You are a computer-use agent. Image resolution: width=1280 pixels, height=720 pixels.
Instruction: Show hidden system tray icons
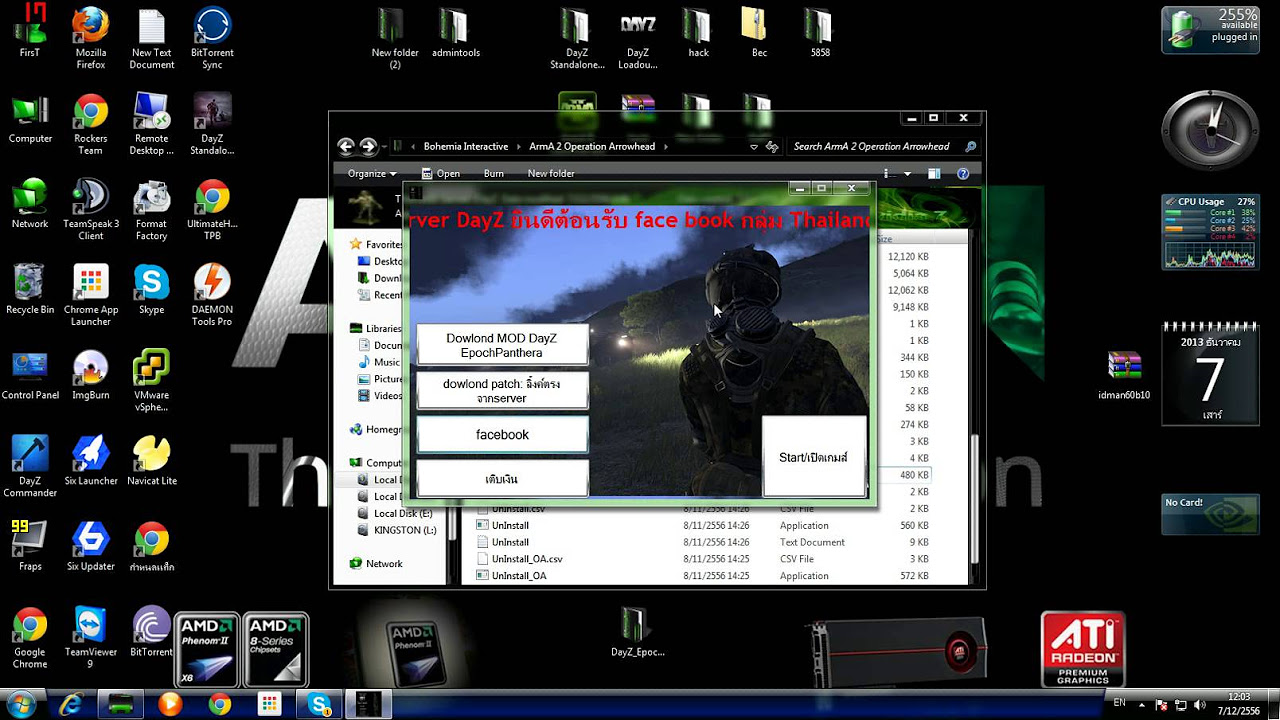[x=1143, y=704]
